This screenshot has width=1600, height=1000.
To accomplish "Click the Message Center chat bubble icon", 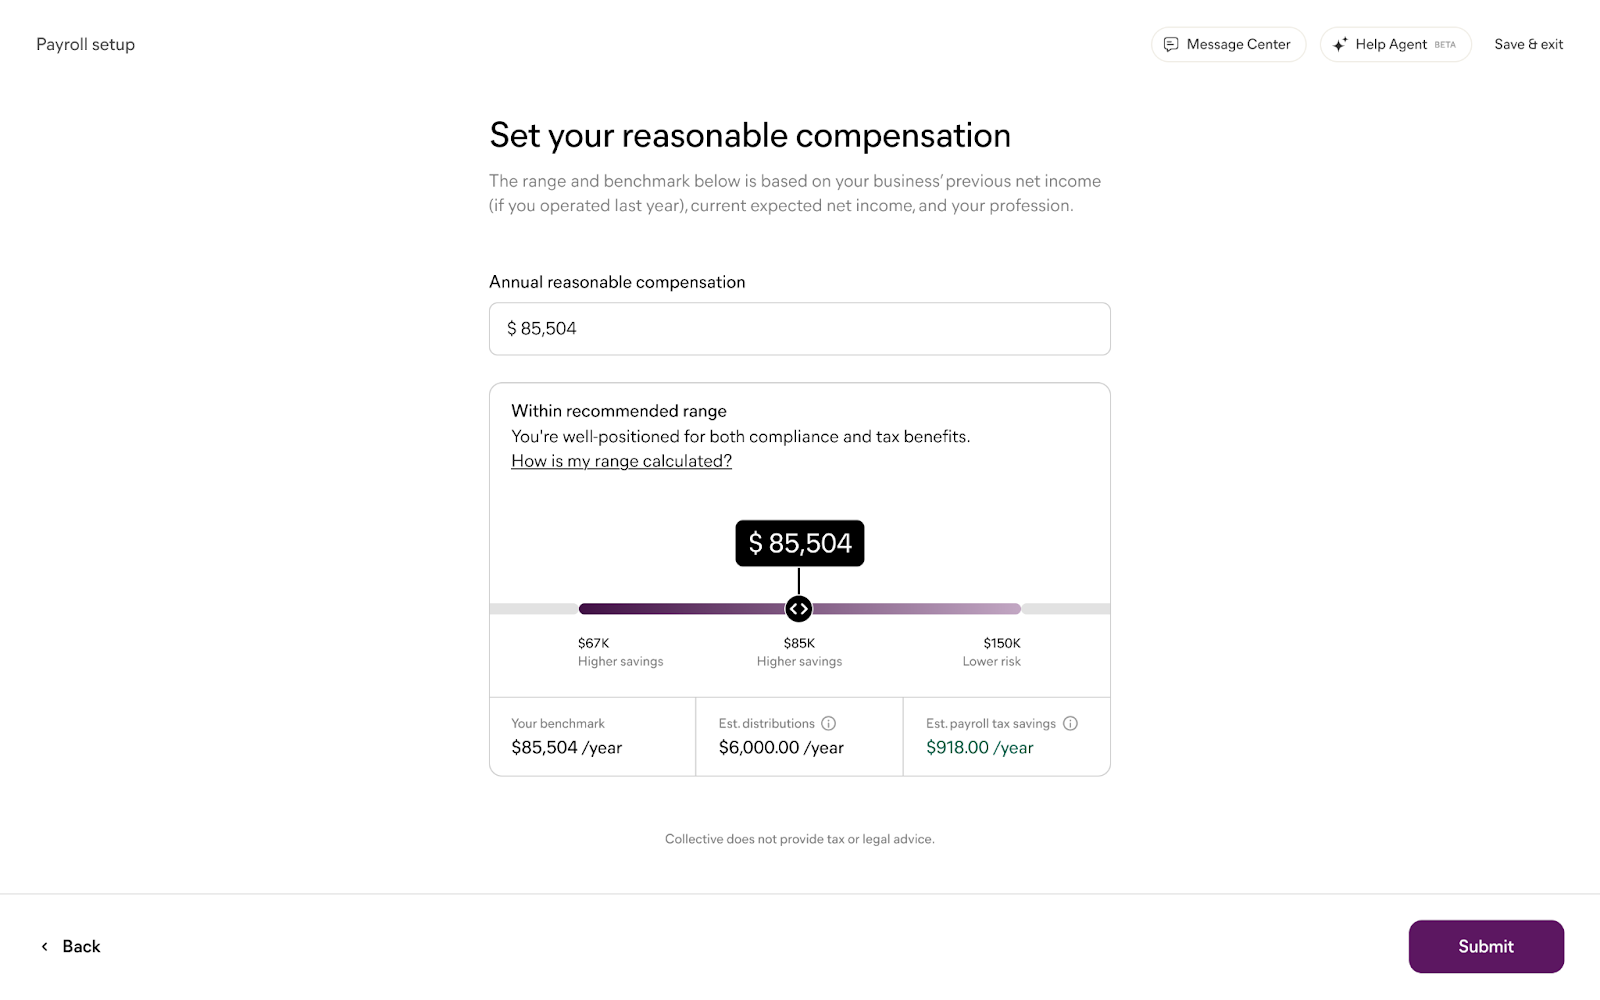I will 1171,45.
